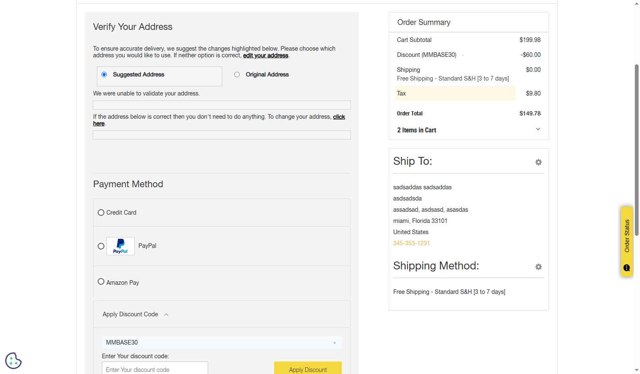The image size is (640, 374).
Task: Click 'Free Shipping - Standard S&H' under Shipping Method
Action: point(449,292)
